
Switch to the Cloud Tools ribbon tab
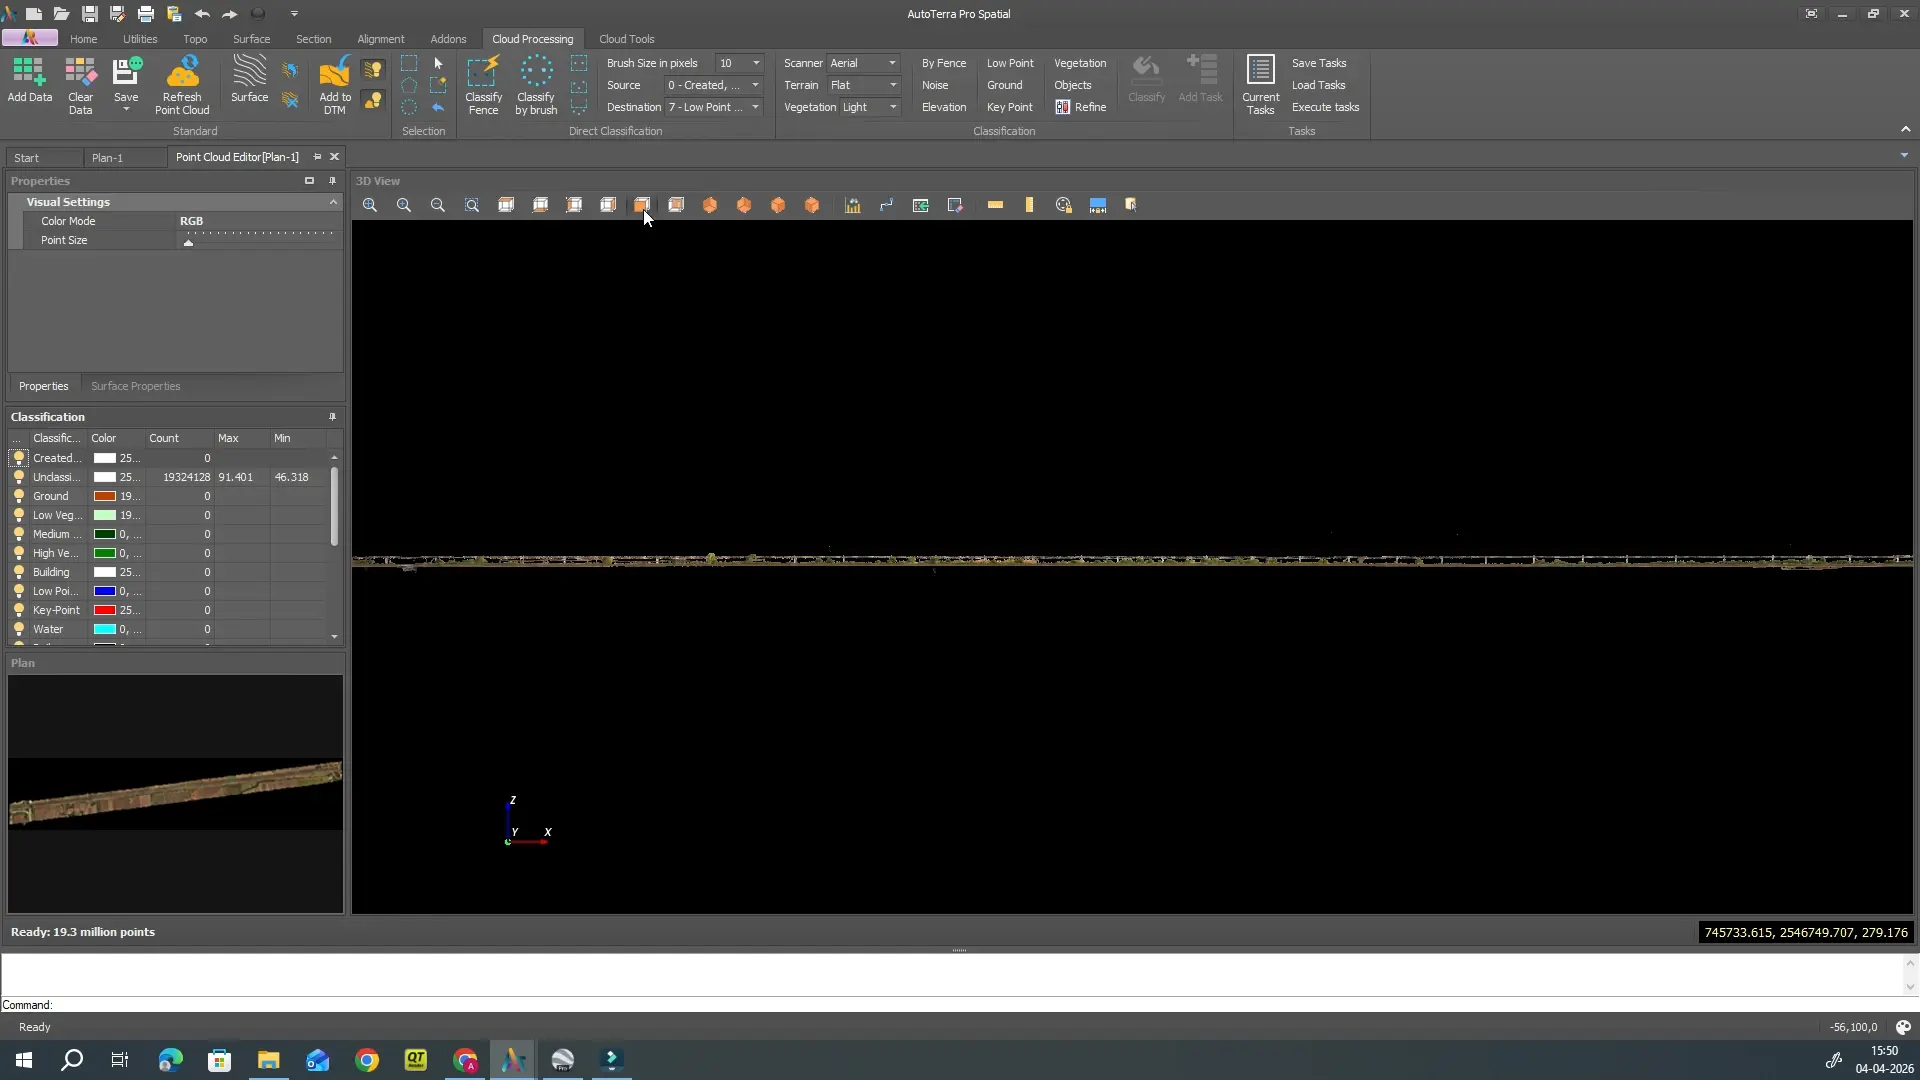tap(626, 39)
